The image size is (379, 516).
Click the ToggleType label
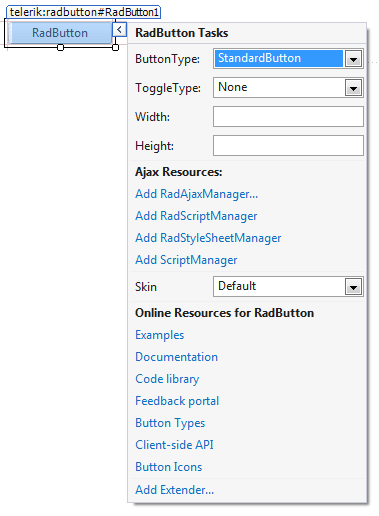point(168,88)
